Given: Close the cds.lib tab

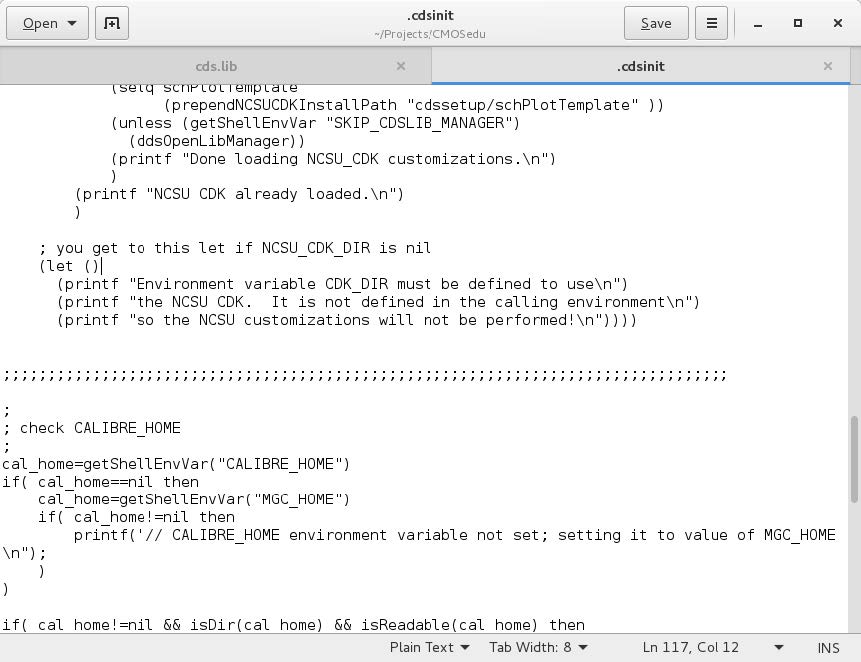Looking at the screenshot, I should pos(401,66).
